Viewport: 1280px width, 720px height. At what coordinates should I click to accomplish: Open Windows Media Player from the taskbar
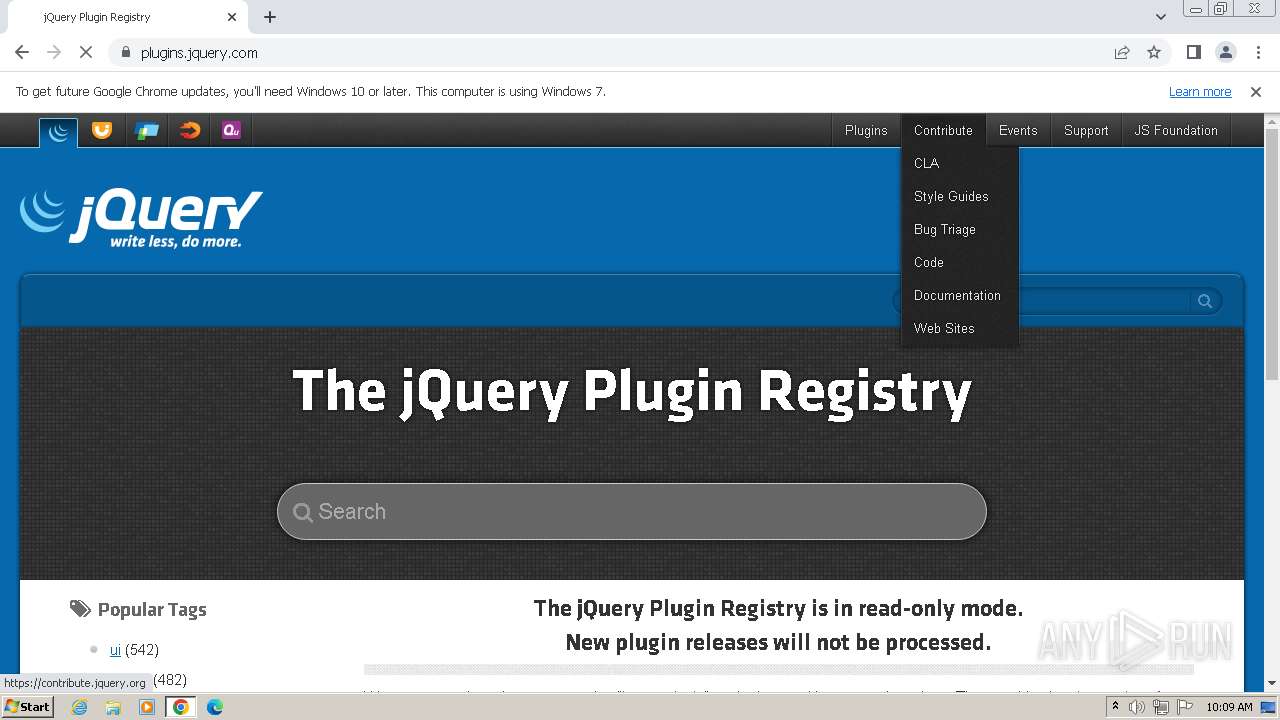point(147,707)
